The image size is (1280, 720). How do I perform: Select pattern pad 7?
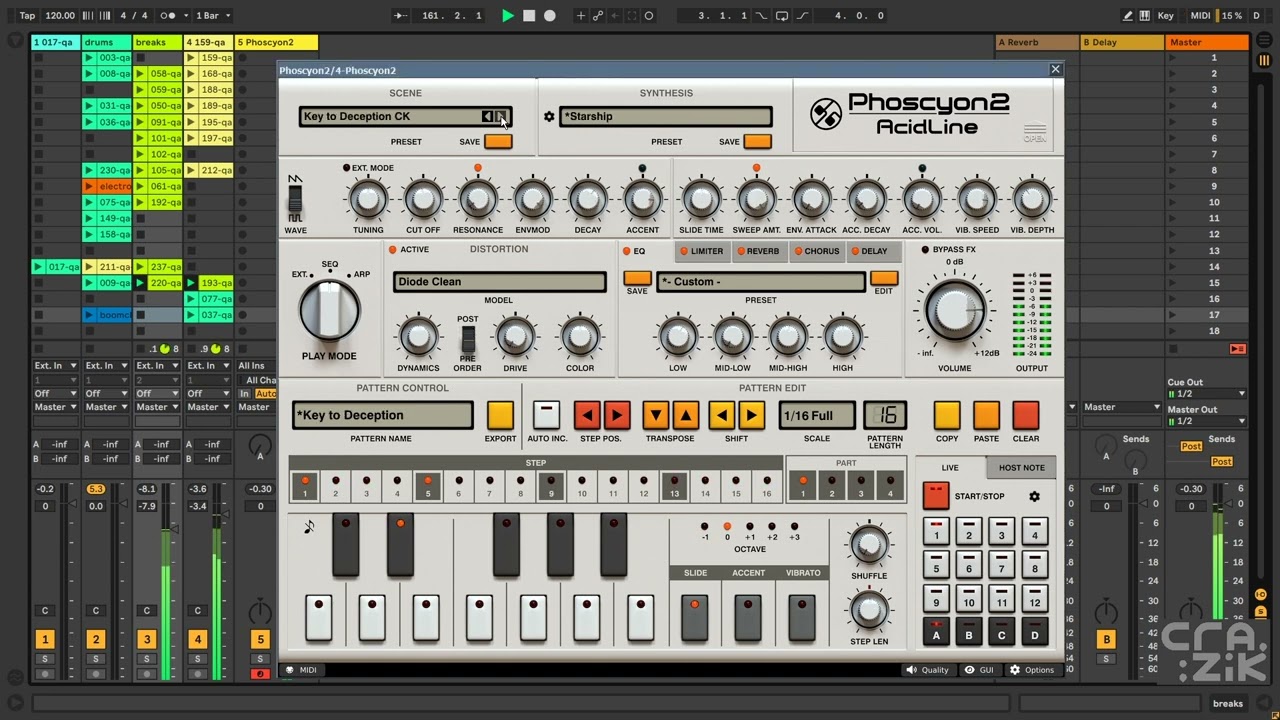[1001, 565]
